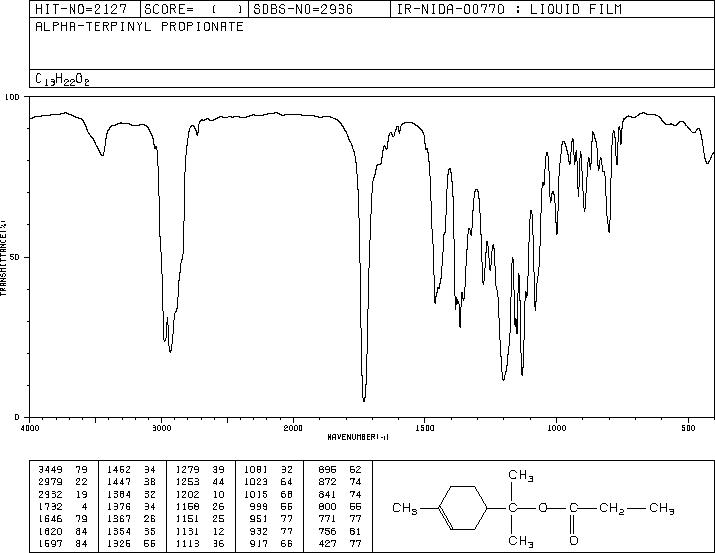Select the 1131 entry in the peak table

click(187, 531)
